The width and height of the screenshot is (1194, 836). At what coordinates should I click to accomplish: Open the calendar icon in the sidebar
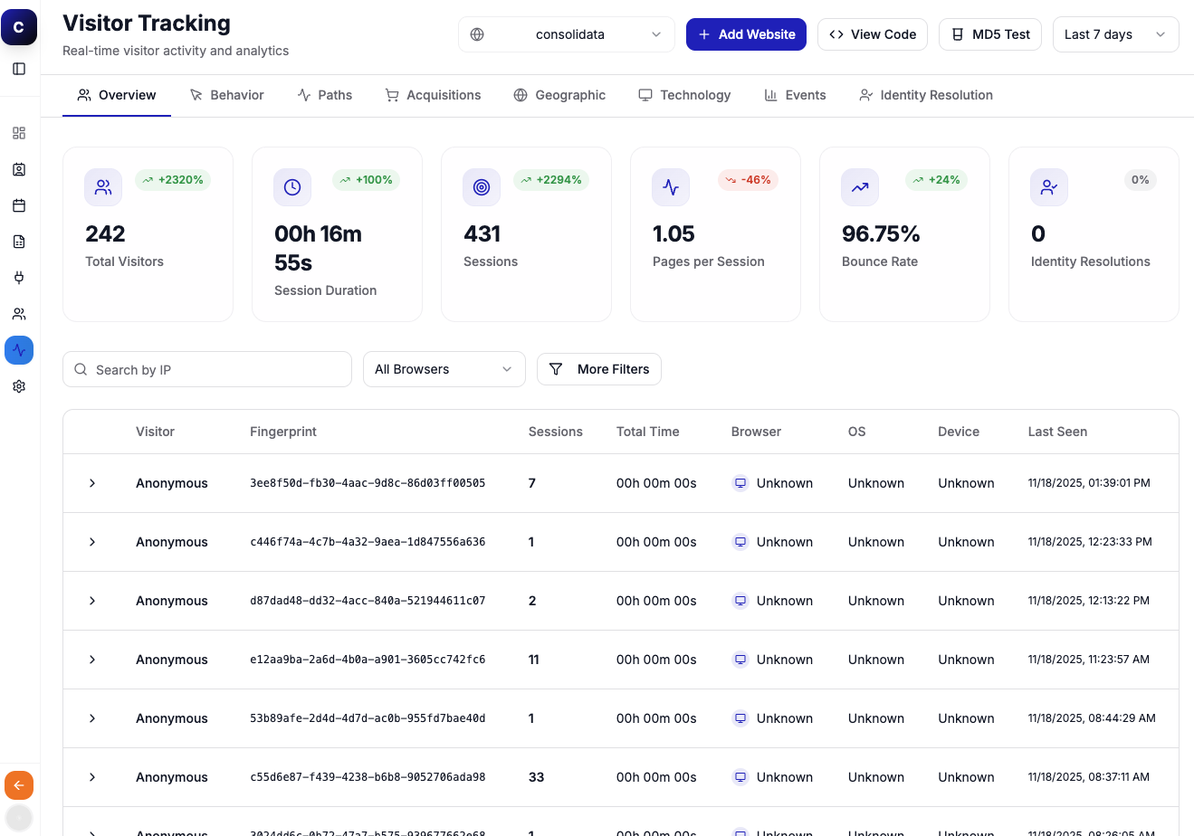(x=18, y=205)
